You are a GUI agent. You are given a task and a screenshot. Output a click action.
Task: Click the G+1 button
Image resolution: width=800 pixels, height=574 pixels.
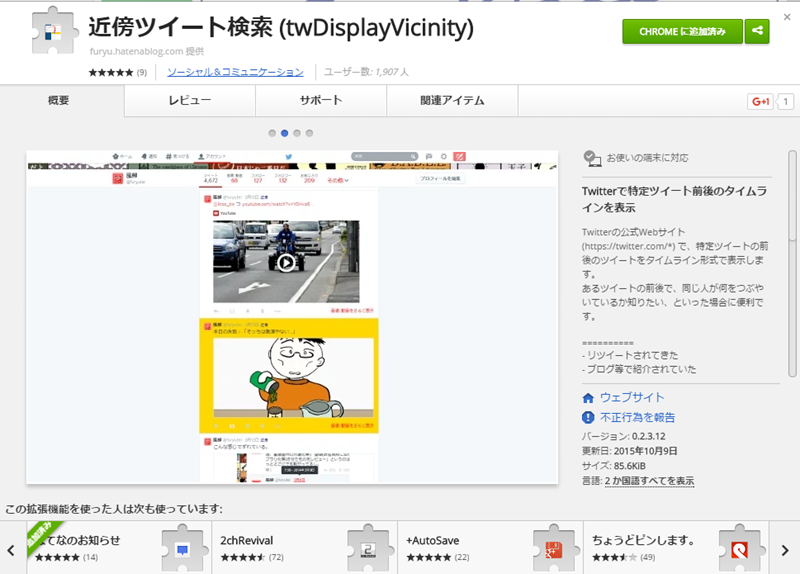(760, 102)
